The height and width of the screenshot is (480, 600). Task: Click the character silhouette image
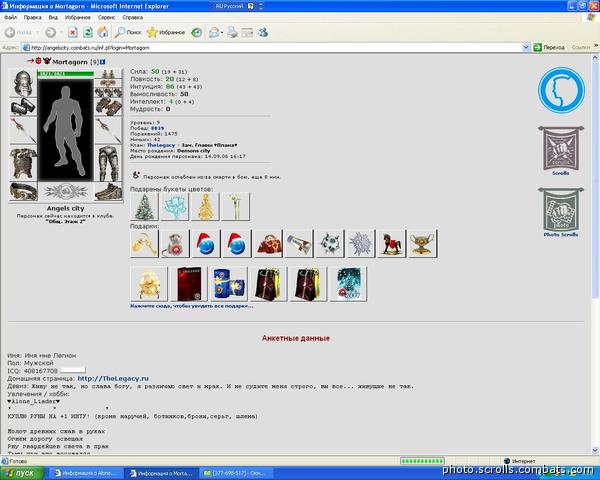[x=65, y=130]
